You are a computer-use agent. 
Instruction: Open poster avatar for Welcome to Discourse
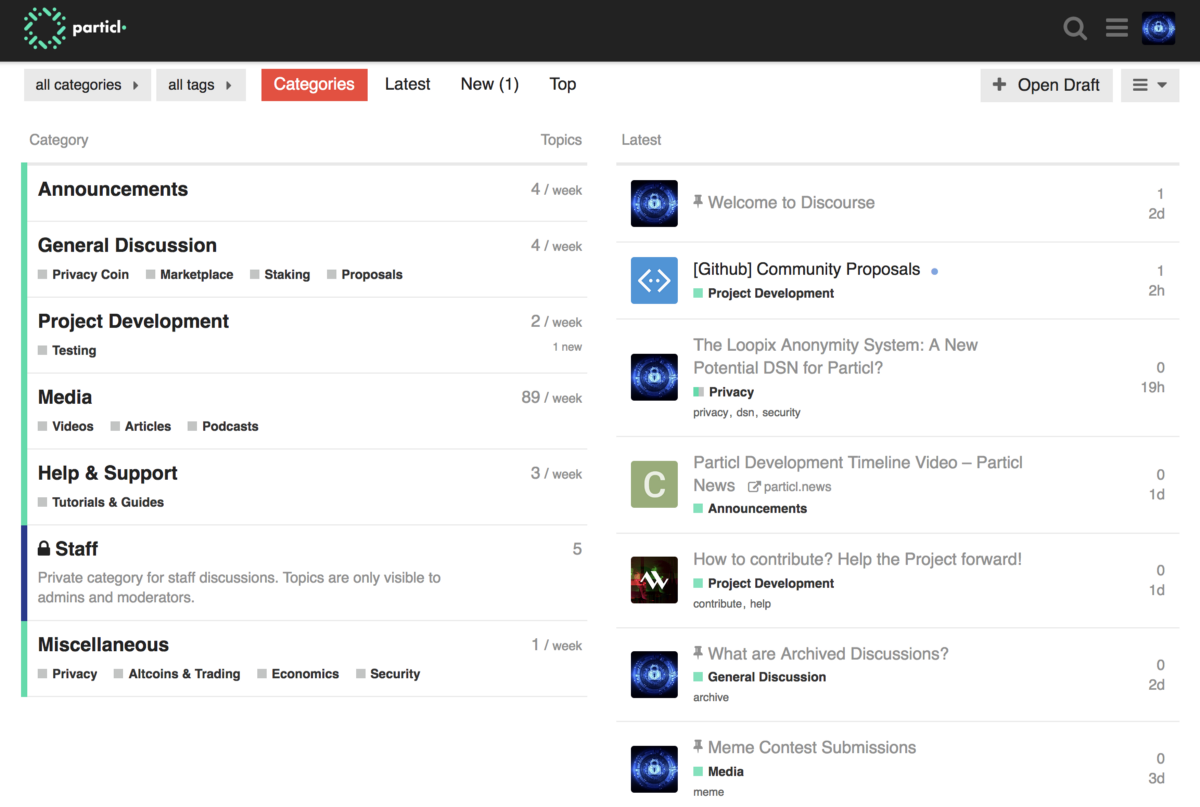point(654,203)
